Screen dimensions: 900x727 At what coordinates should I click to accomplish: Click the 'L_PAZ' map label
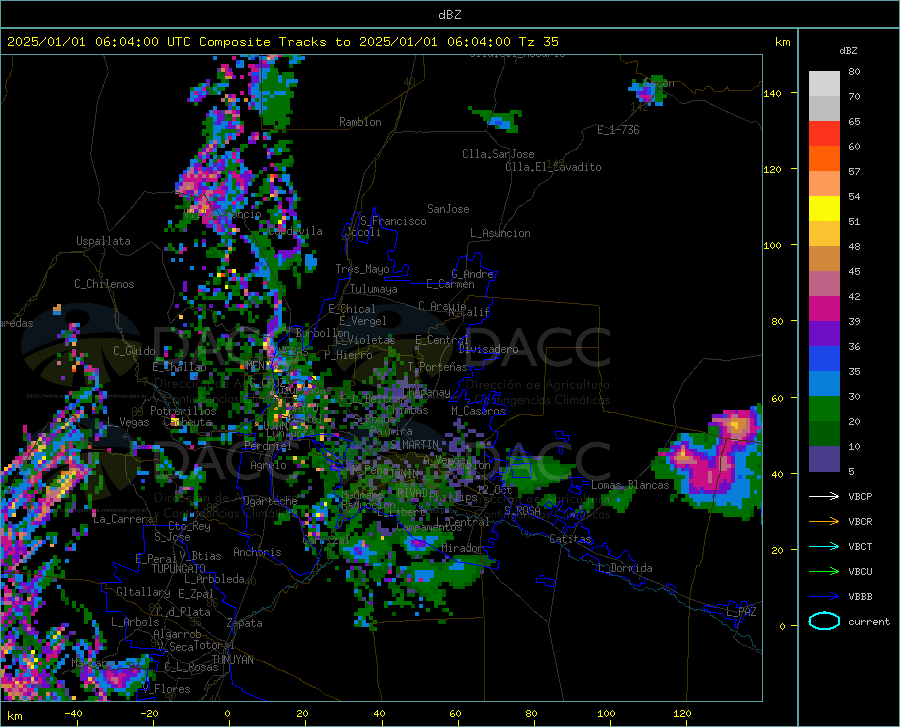click(742, 612)
